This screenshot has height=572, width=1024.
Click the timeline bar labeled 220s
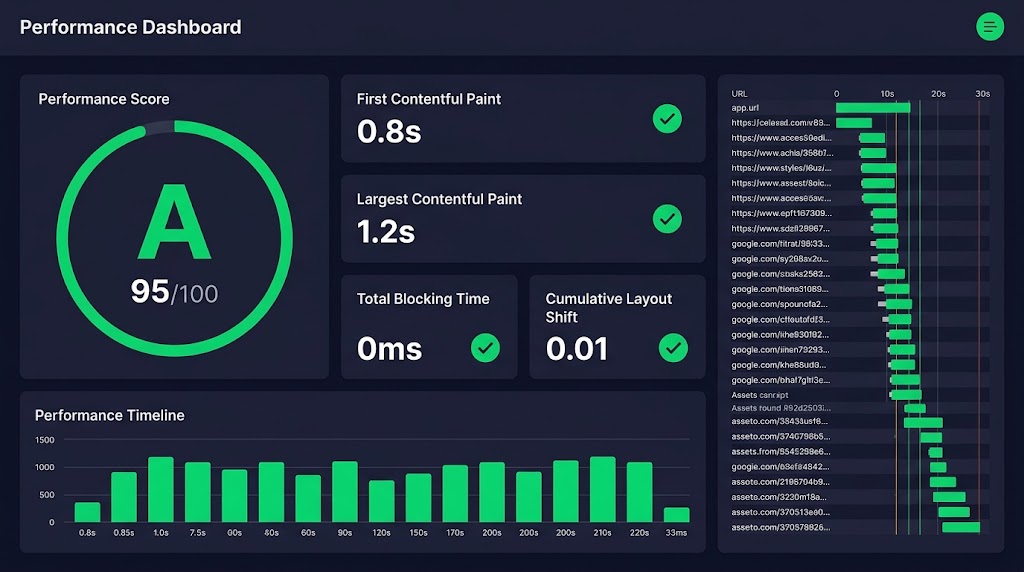tap(639, 492)
